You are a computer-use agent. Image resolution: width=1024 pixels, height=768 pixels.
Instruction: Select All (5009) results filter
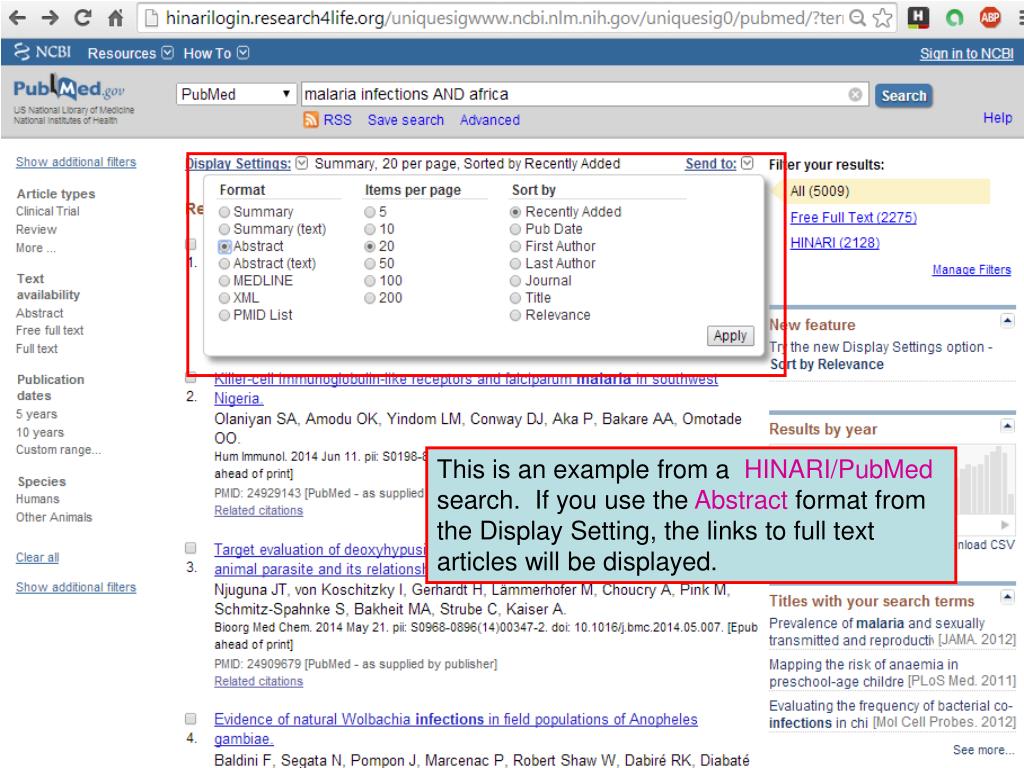820,191
